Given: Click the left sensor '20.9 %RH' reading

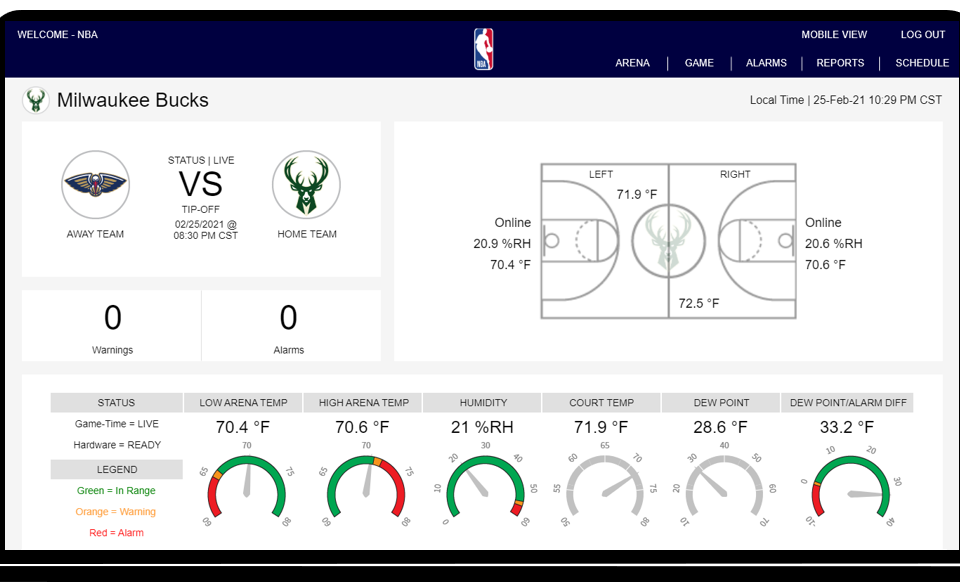Looking at the screenshot, I should (502, 244).
